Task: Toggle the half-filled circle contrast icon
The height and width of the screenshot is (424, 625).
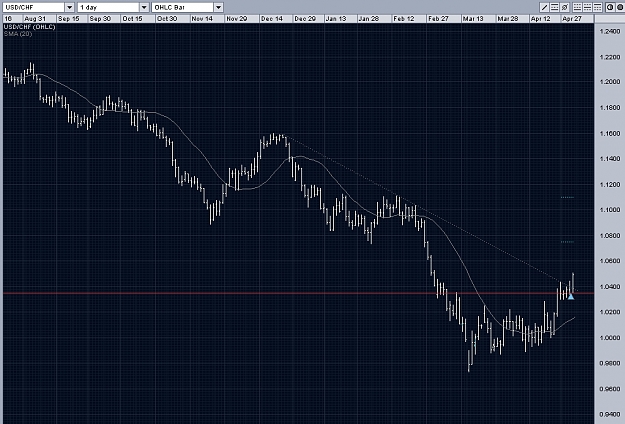Action: (x=610, y=7)
